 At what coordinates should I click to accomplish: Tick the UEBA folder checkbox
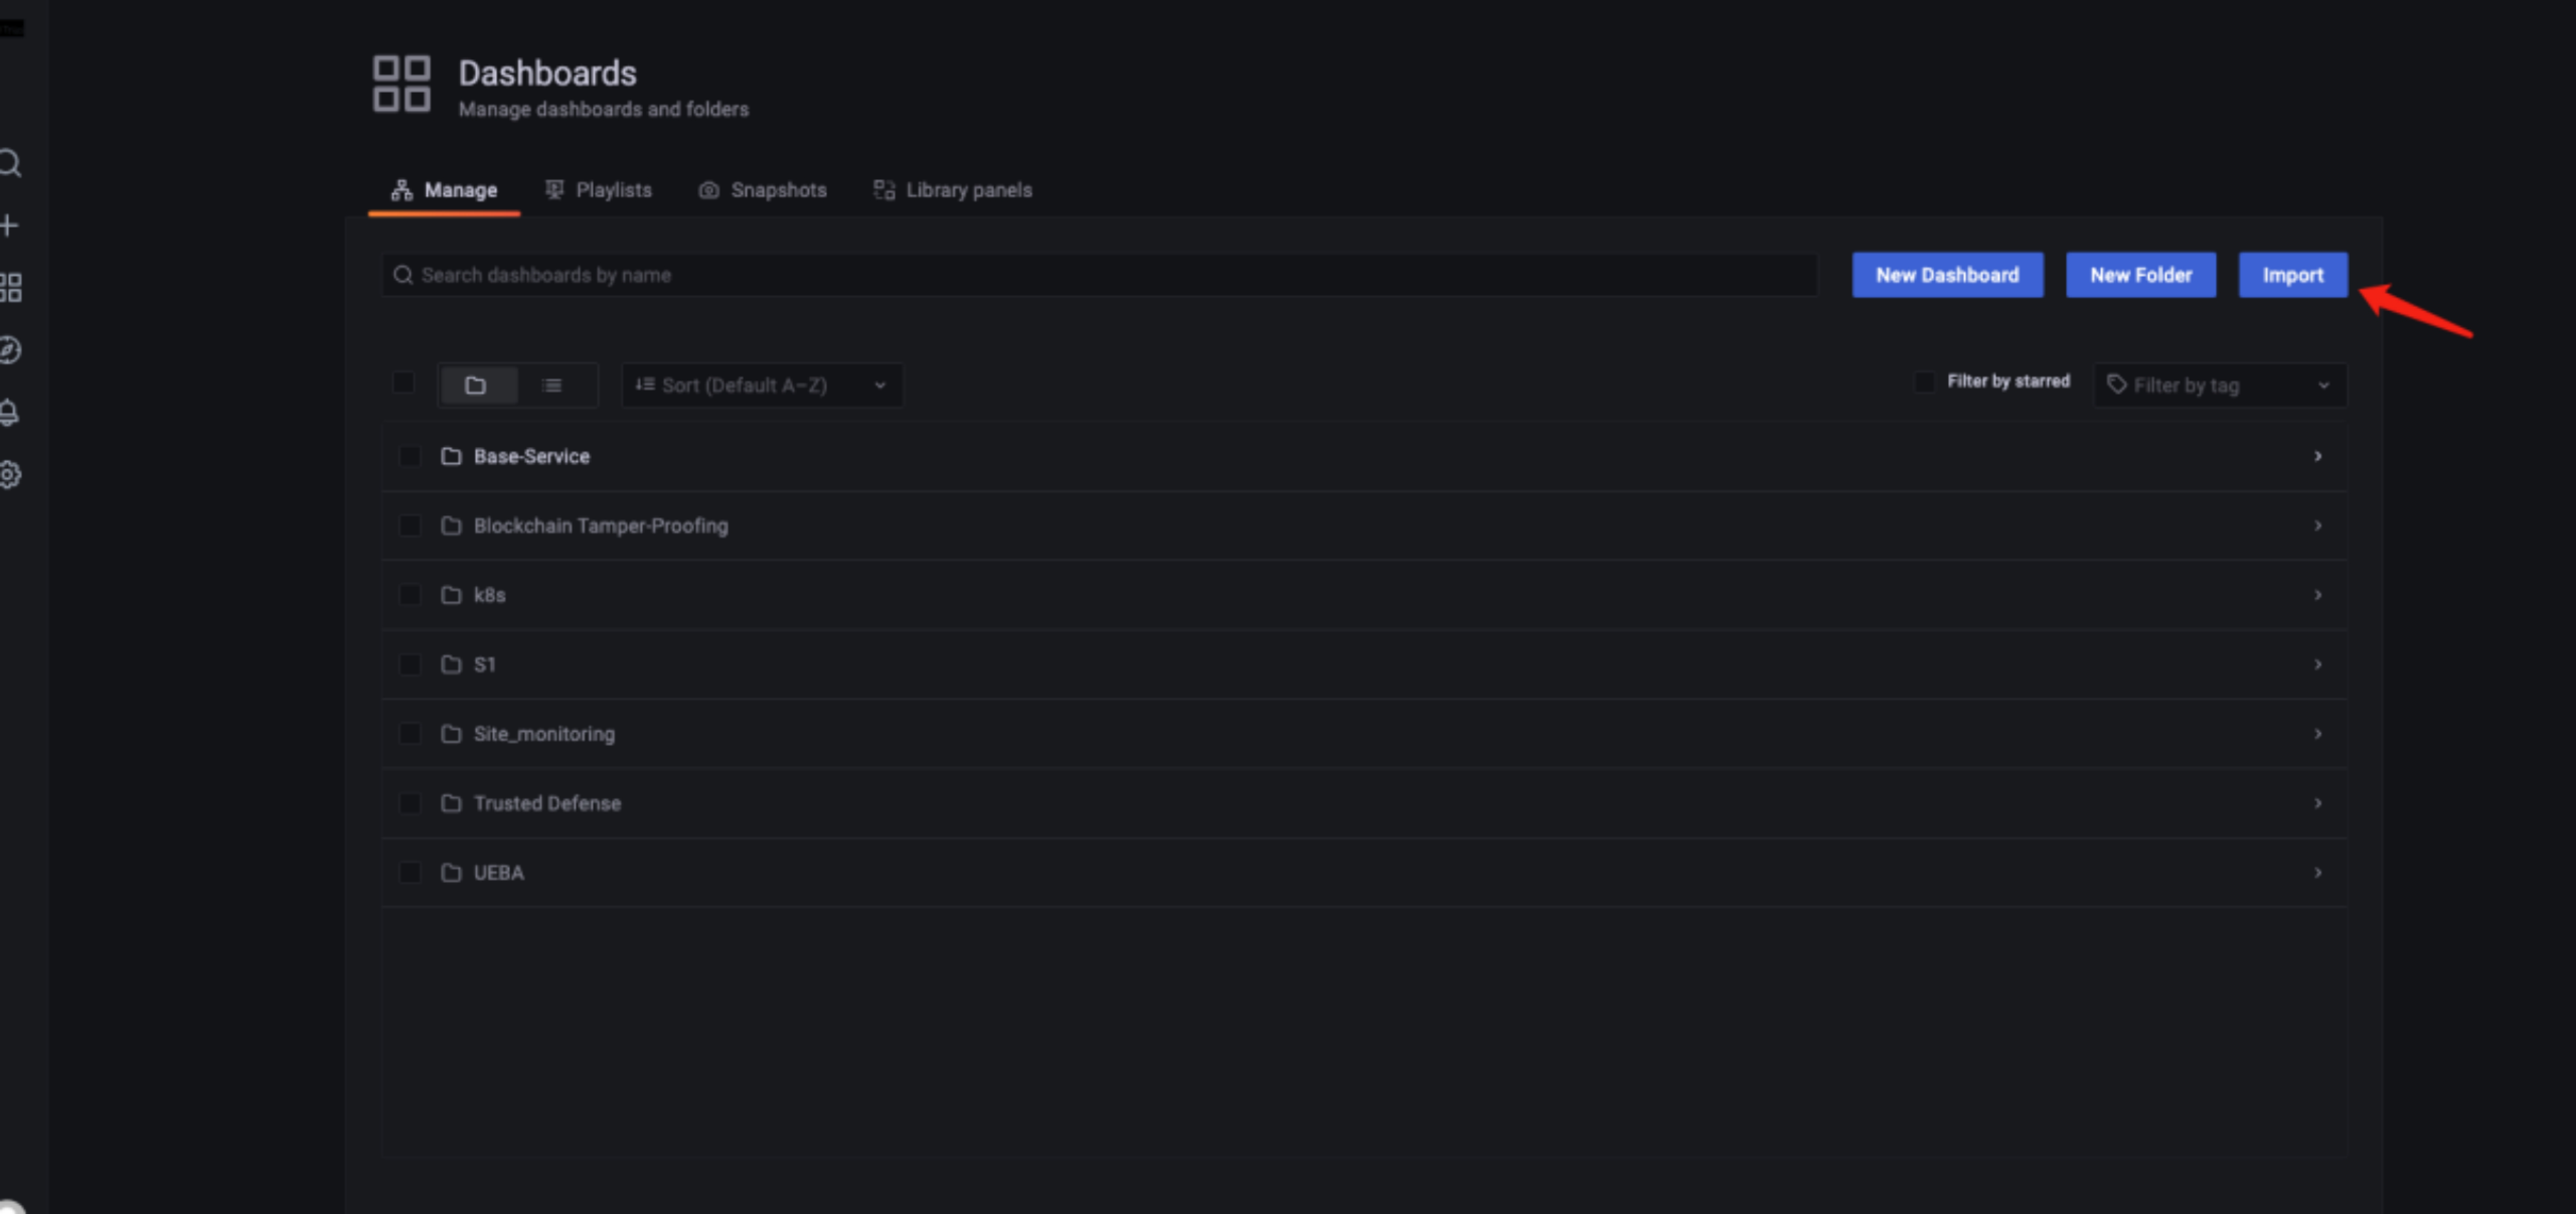(x=410, y=873)
